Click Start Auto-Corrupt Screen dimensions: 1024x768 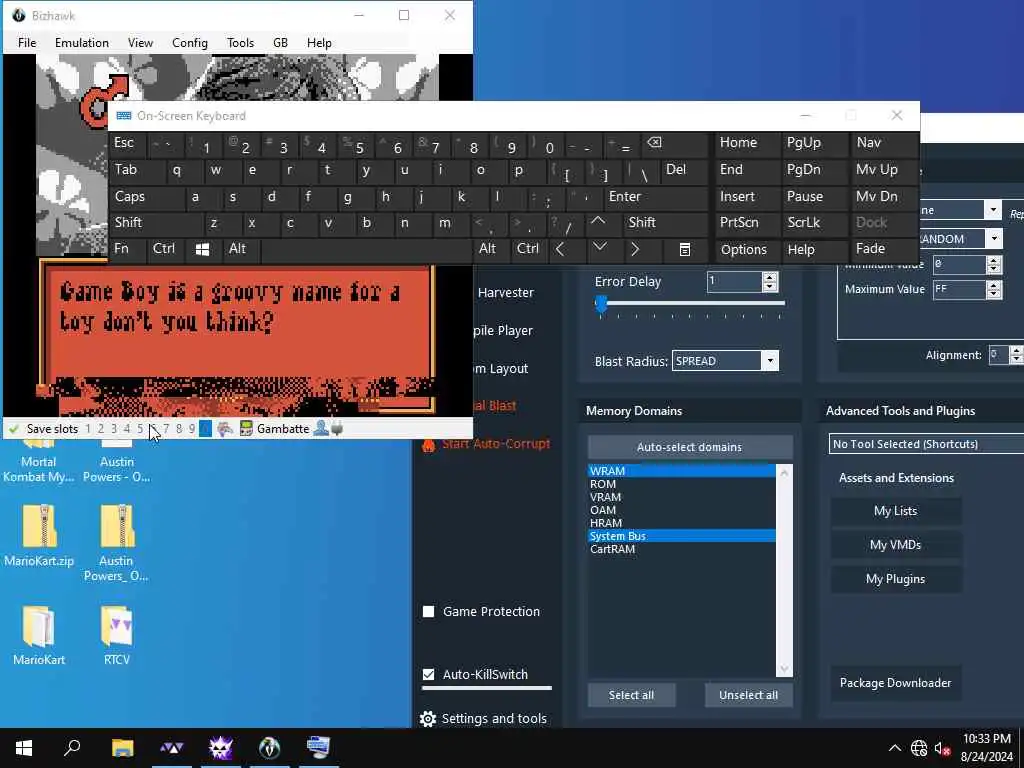496,444
